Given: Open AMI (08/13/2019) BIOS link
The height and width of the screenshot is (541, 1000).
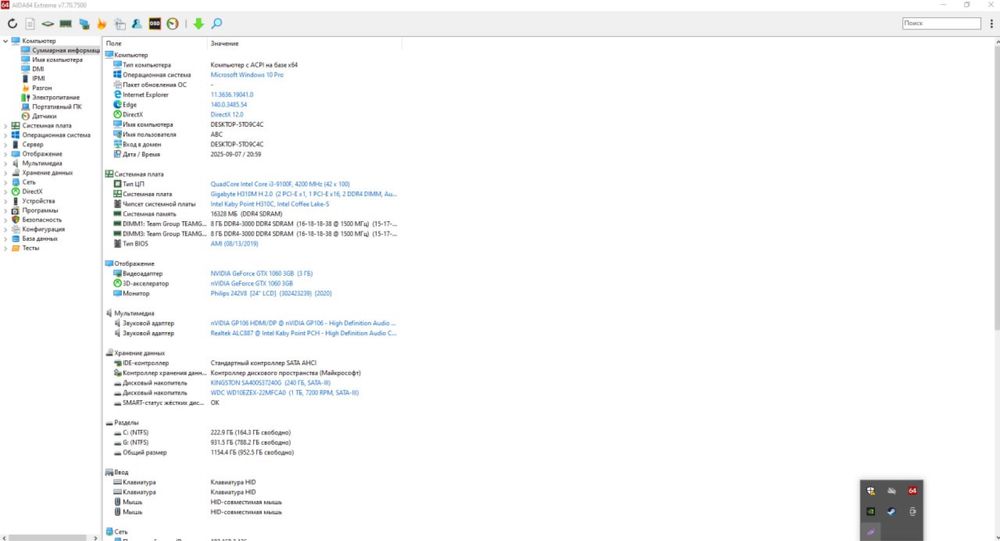Looking at the screenshot, I should click(x=234, y=244).
